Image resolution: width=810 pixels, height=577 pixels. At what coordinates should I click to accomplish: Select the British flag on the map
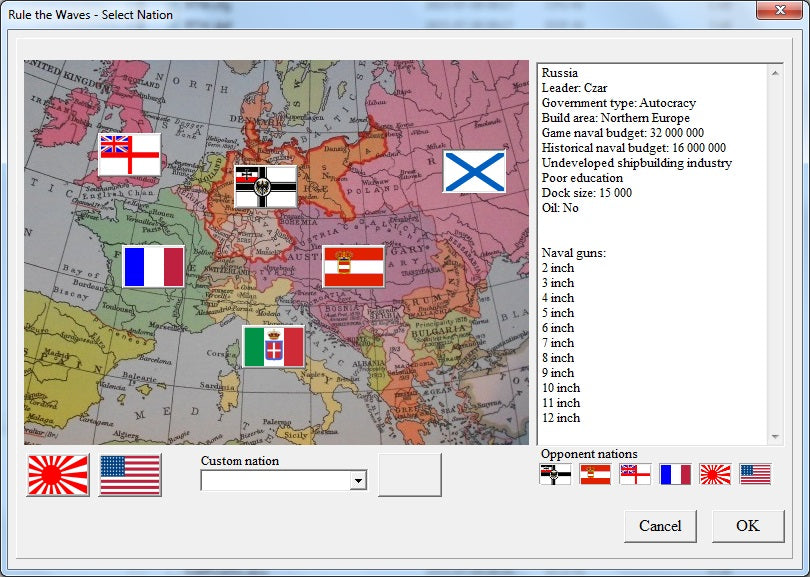(x=129, y=155)
